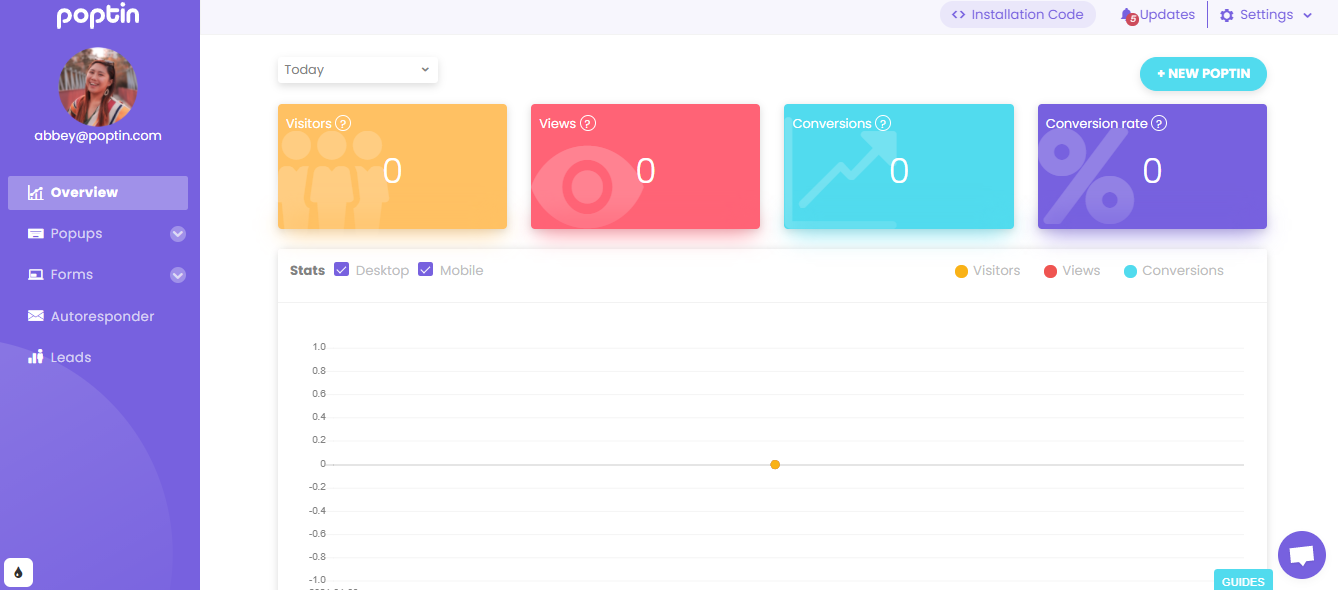Open the Today date range dropdown
This screenshot has height=590, width=1338.
357,70
